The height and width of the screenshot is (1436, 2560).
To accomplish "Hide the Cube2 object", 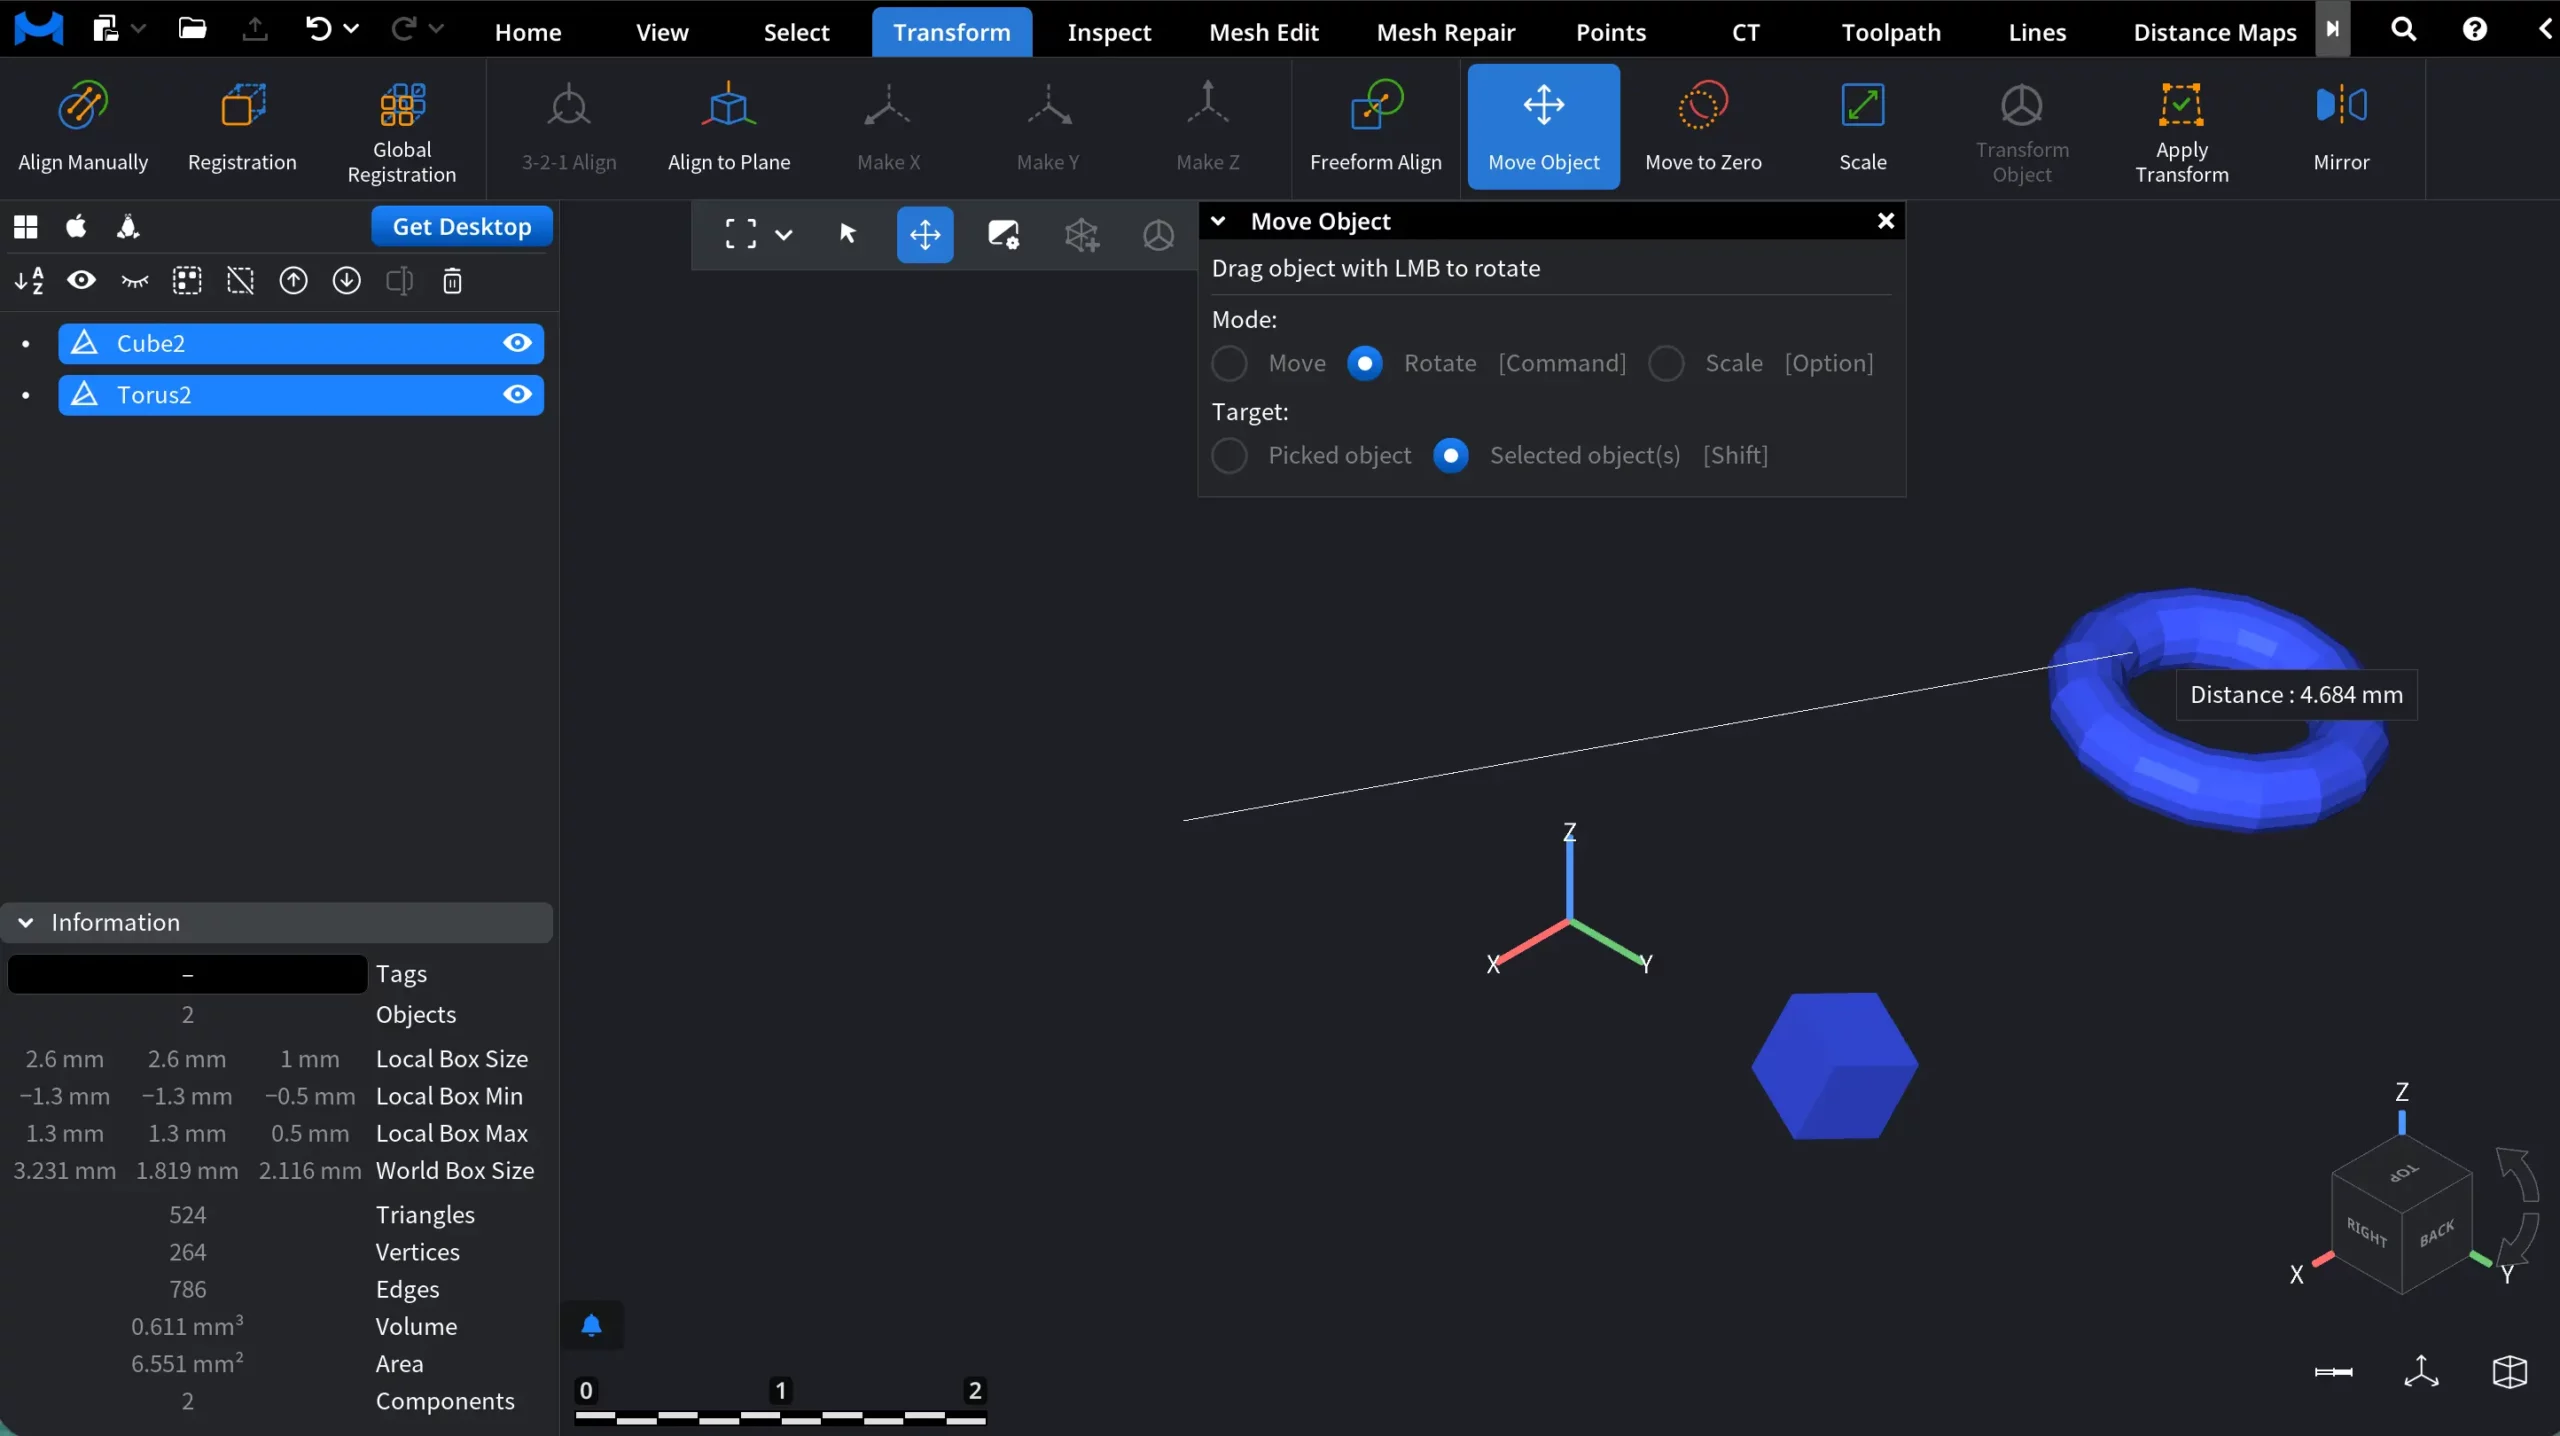I will (x=516, y=343).
